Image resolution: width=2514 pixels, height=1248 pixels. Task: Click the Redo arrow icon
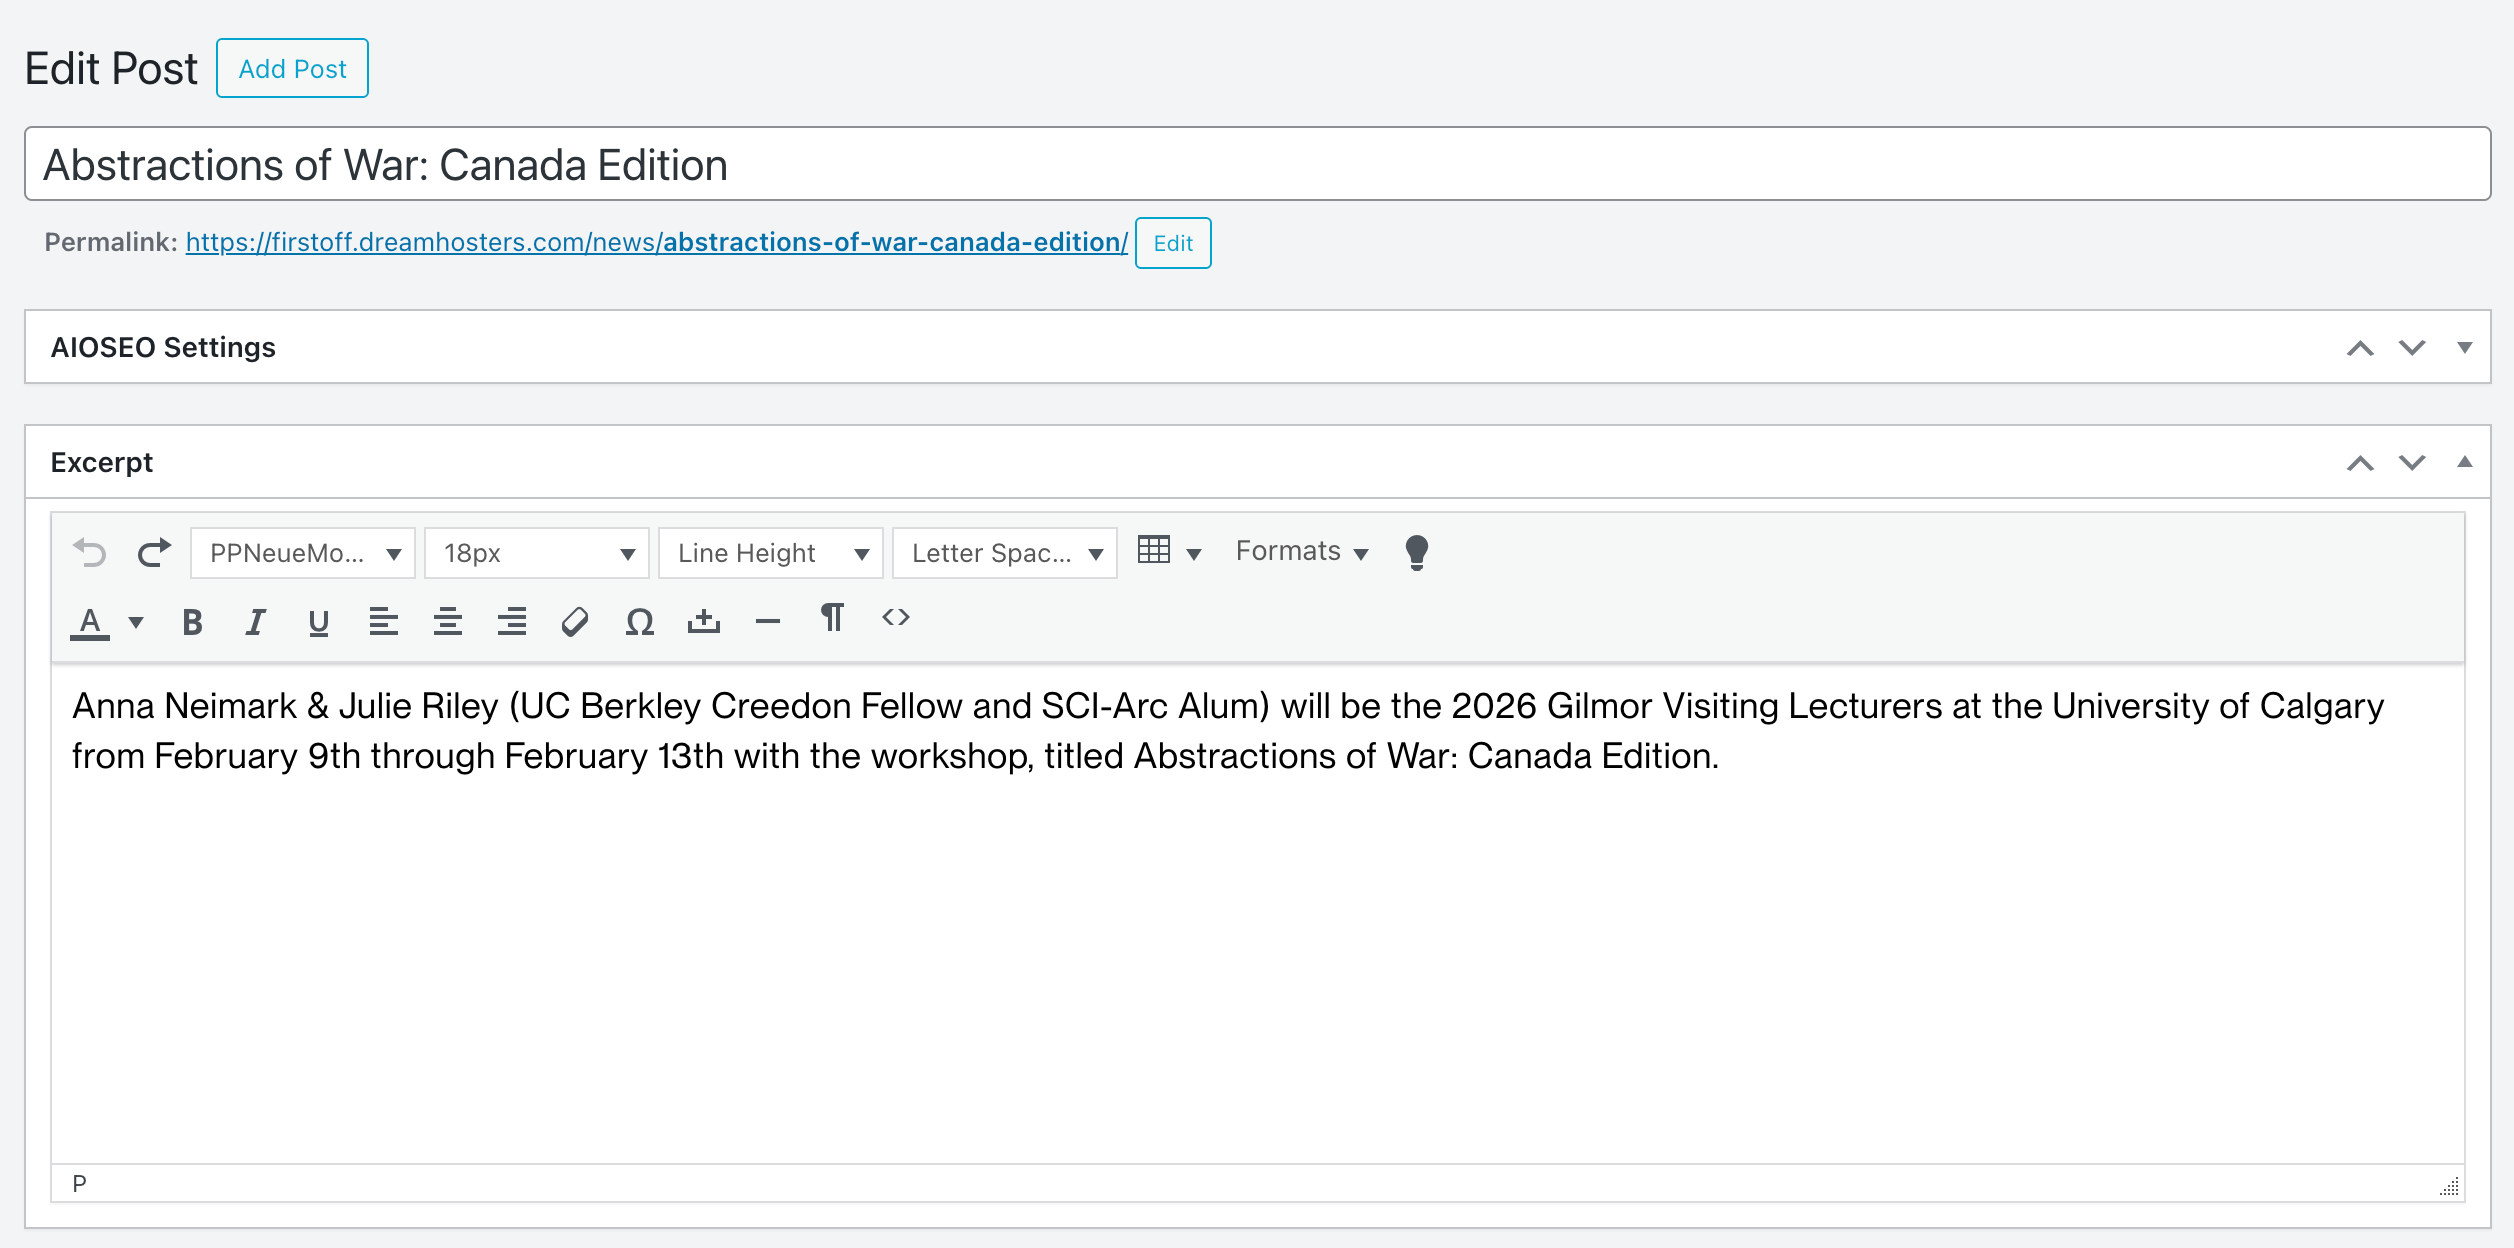pos(154,552)
